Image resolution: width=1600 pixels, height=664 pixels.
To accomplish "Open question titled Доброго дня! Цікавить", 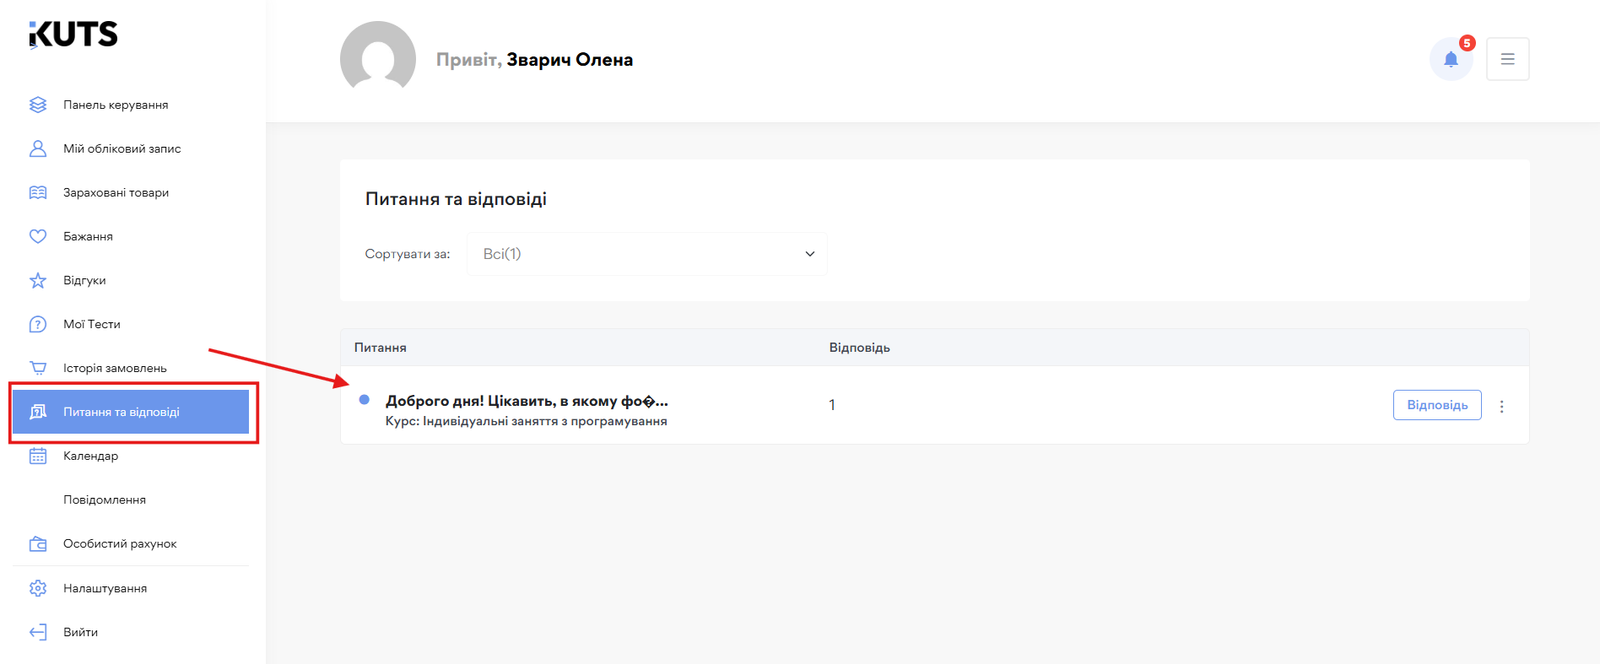I will [526, 401].
